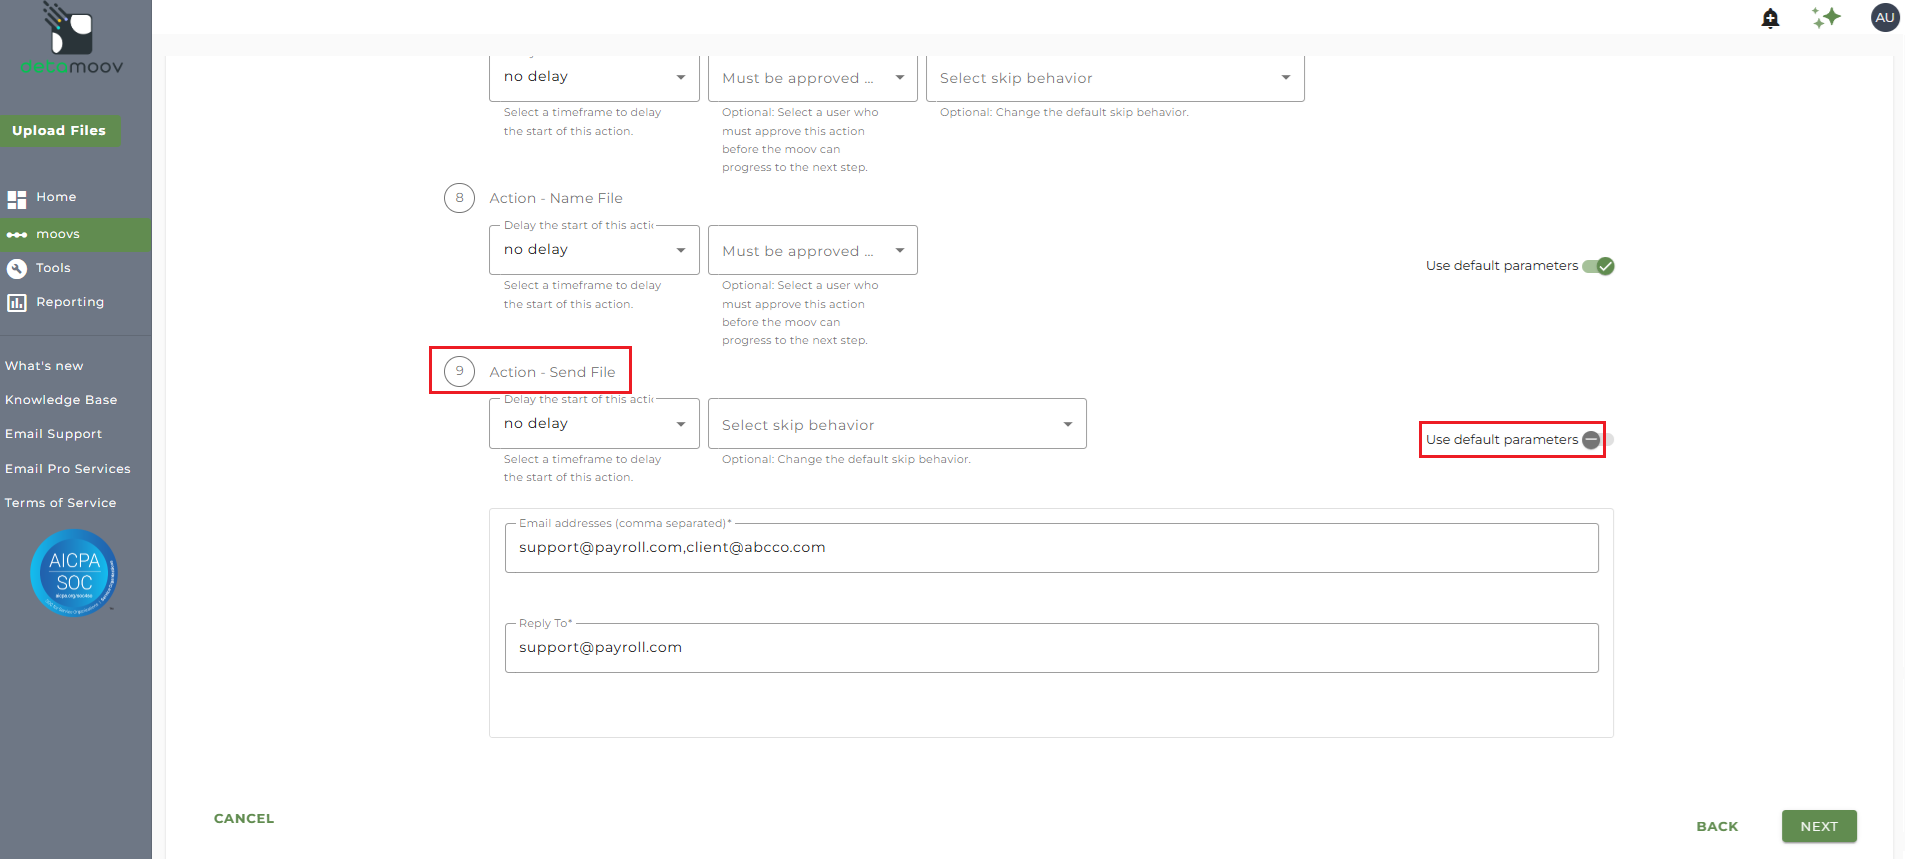The image size is (1905, 859).
Task: Click the CANCEL link
Action: 244,818
